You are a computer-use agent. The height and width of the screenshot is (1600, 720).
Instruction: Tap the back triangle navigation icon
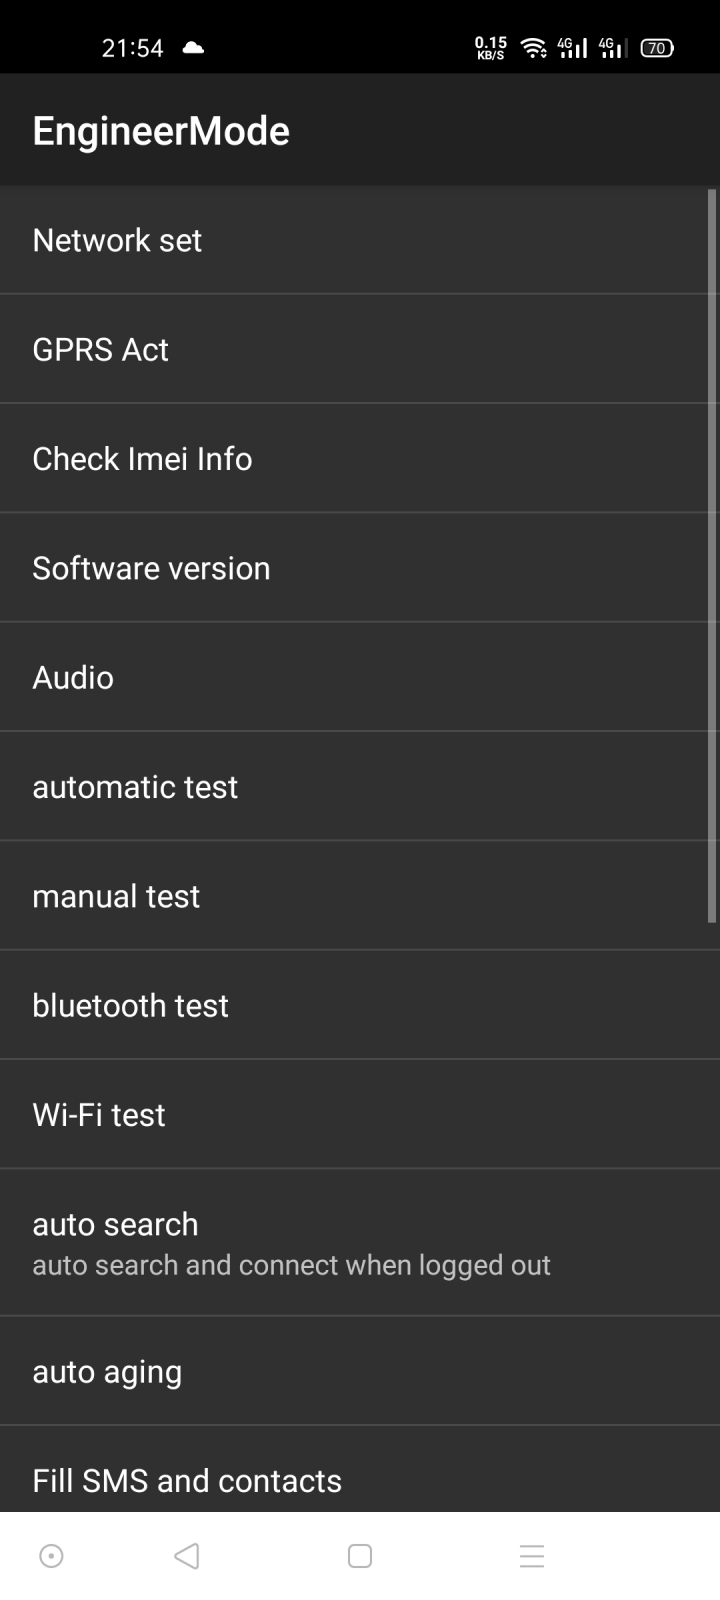(x=187, y=1556)
